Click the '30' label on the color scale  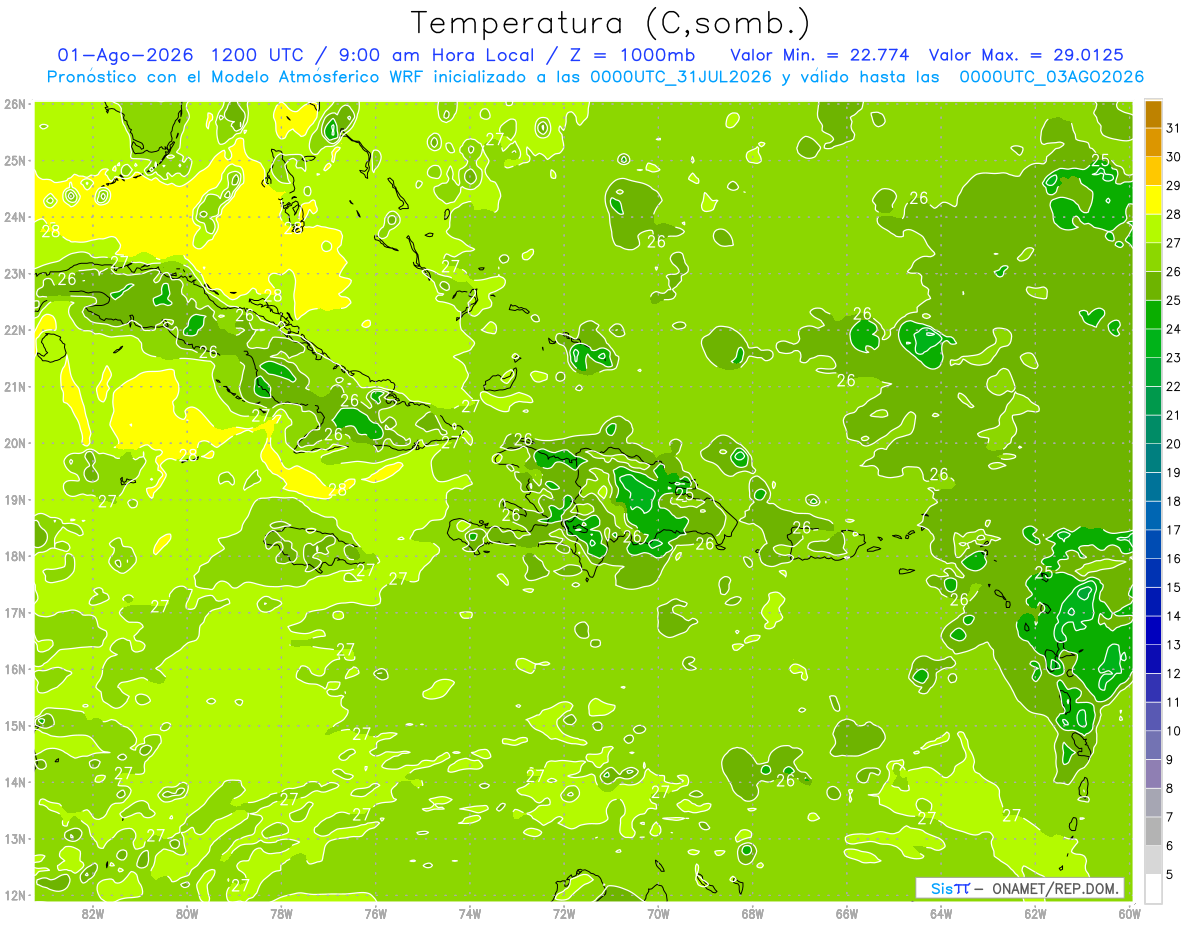click(1174, 157)
